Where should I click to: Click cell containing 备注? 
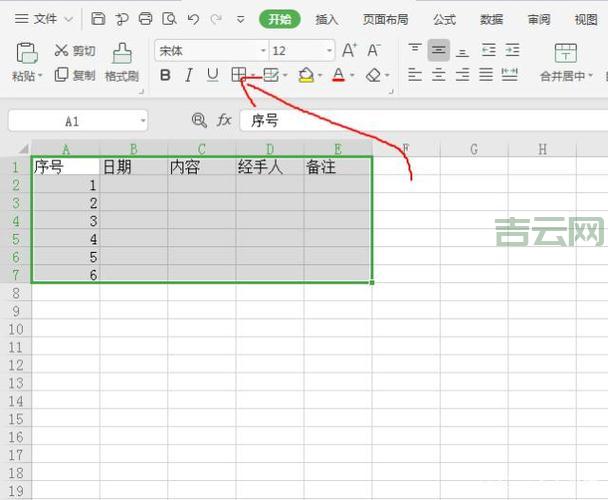coord(337,167)
